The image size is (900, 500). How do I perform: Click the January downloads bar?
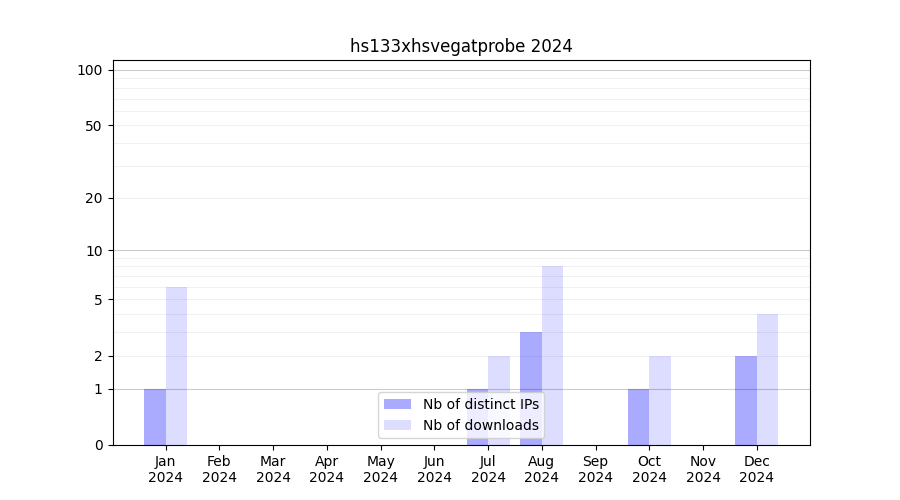176,366
